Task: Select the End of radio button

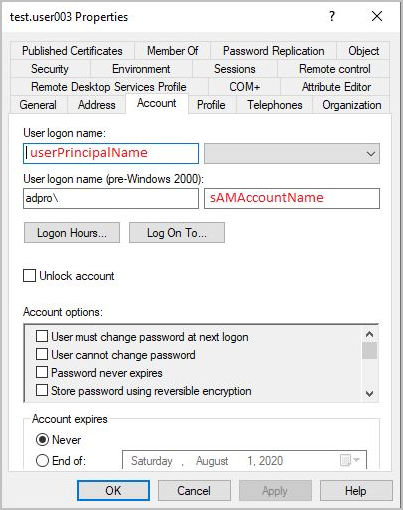Action: [42, 461]
